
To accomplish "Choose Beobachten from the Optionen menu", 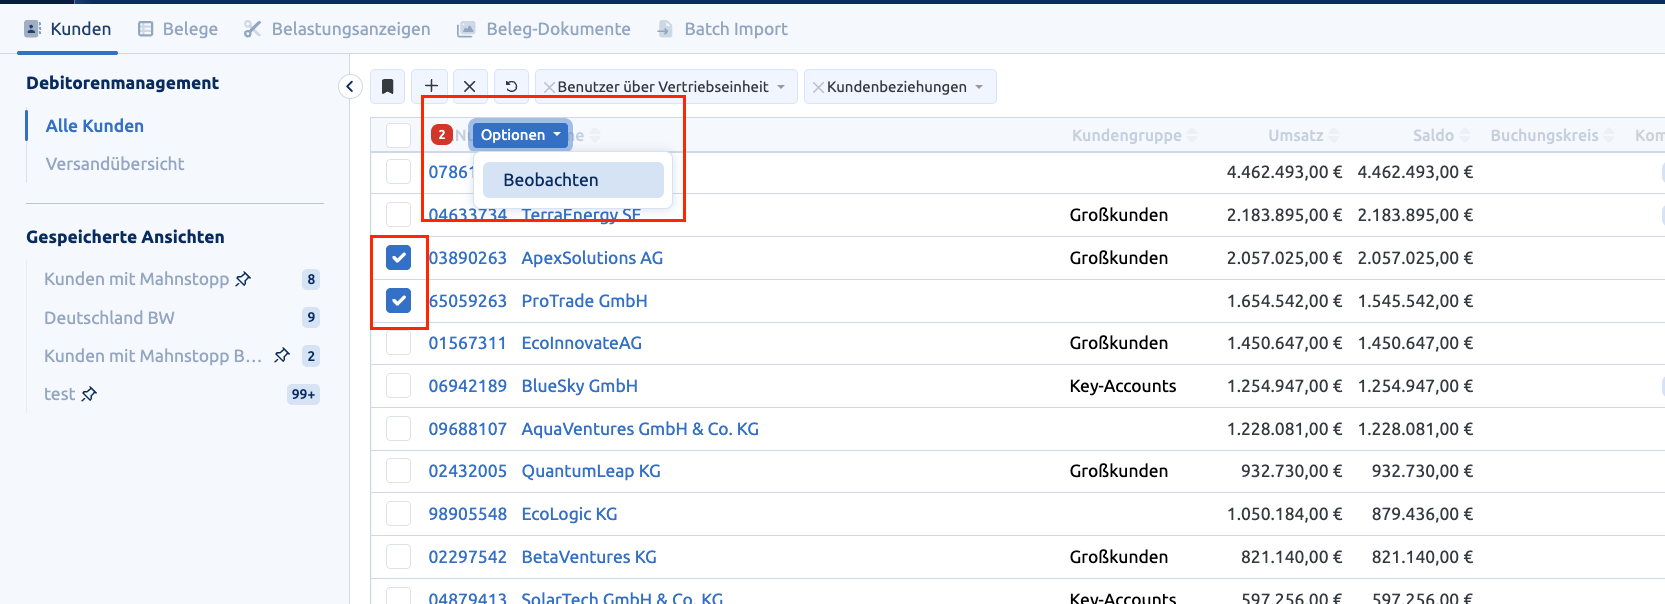I will pos(573,180).
